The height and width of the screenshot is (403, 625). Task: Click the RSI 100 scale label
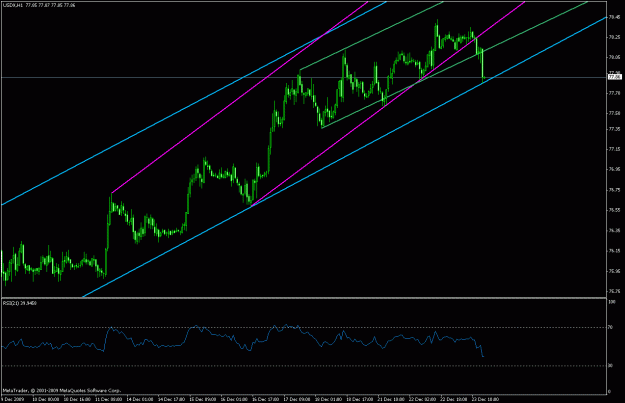[611, 302]
